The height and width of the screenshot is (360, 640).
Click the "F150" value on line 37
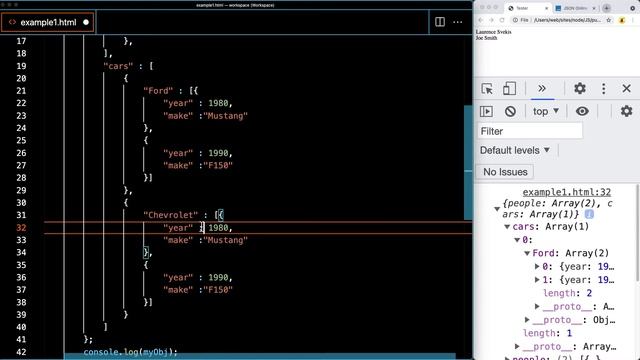point(218,290)
